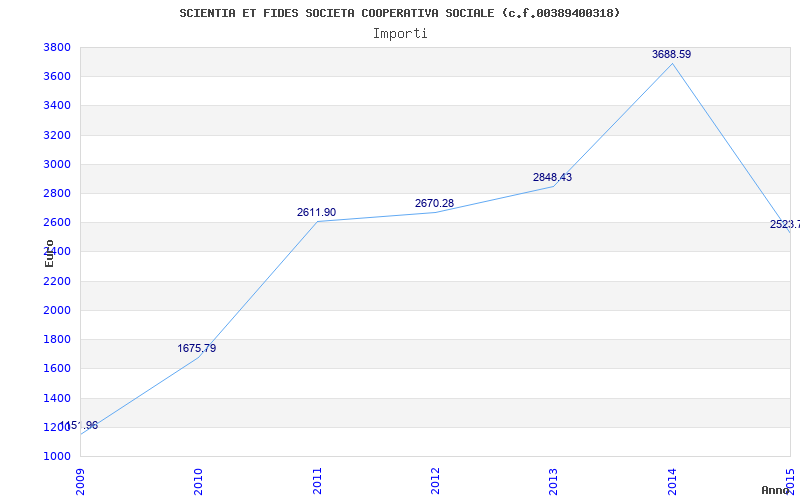This screenshot has height=500, width=800.
Task: Select the 2014 x-axis label
Action: coord(672,482)
